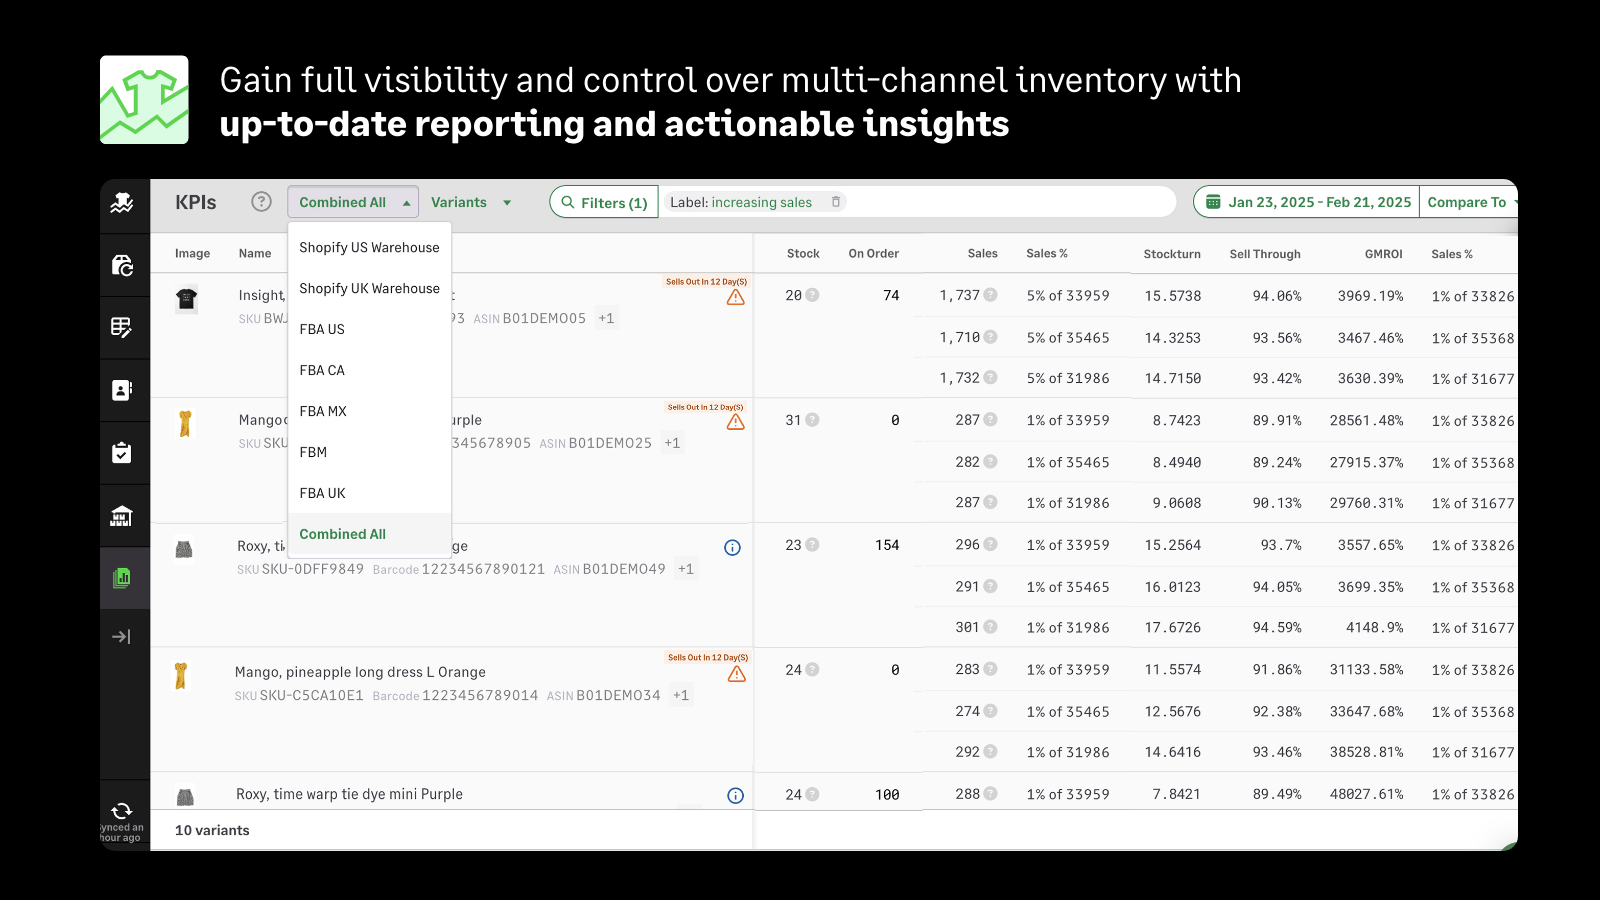Click the Filters (1) button

click(x=603, y=201)
